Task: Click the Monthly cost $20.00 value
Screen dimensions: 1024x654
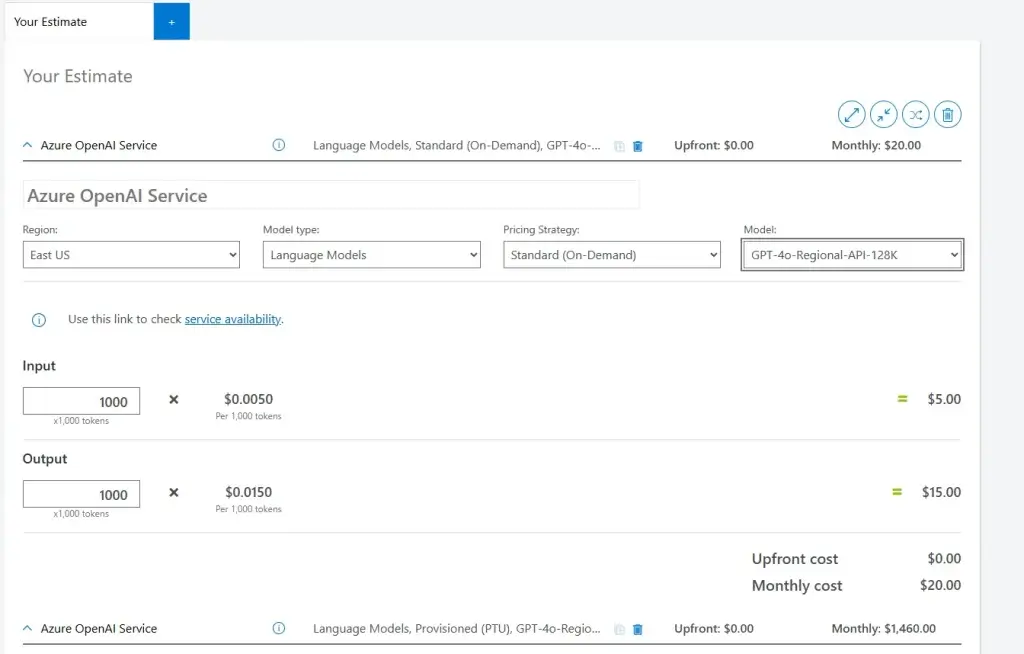Action: (940, 585)
